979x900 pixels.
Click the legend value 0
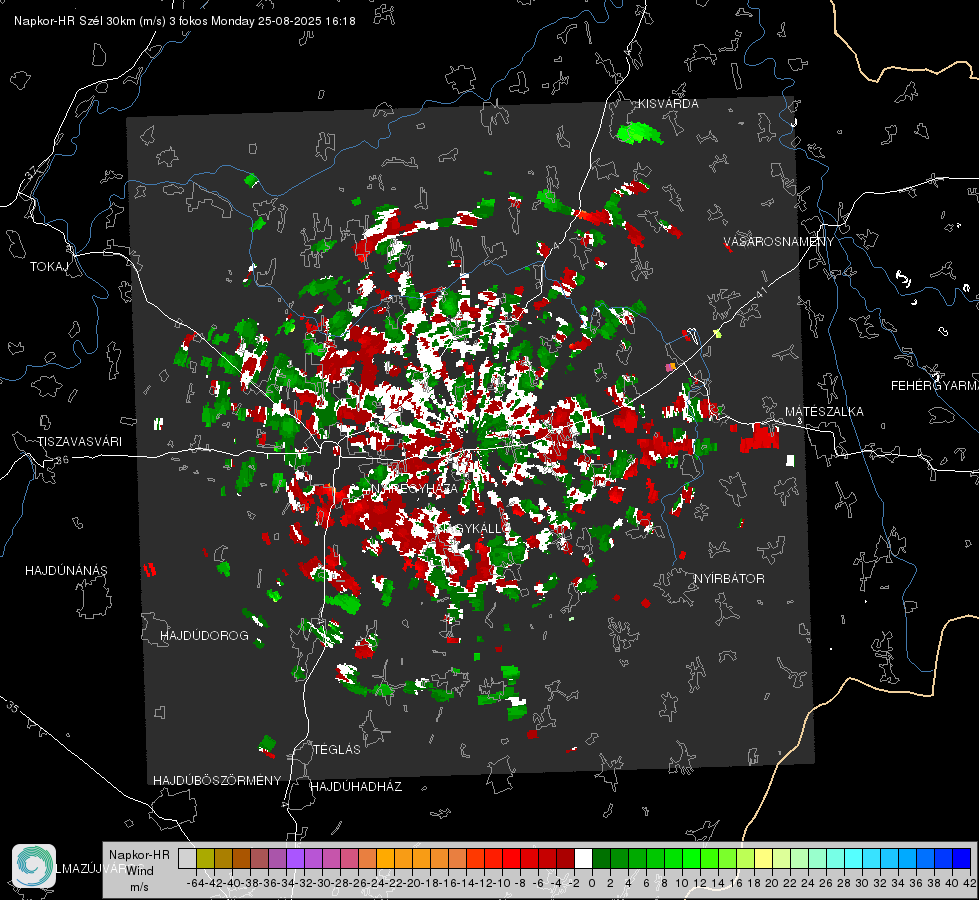click(592, 883)
